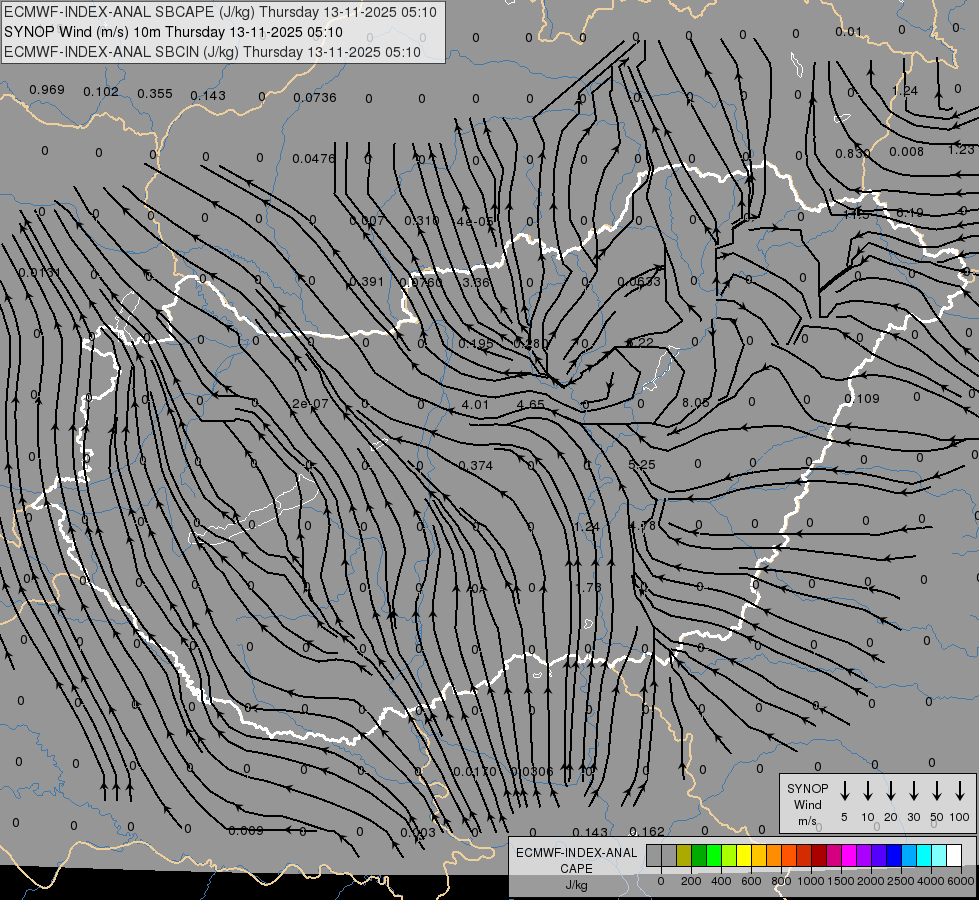Click the SYNOP Wind 10m header line

(x=173, y=32)
